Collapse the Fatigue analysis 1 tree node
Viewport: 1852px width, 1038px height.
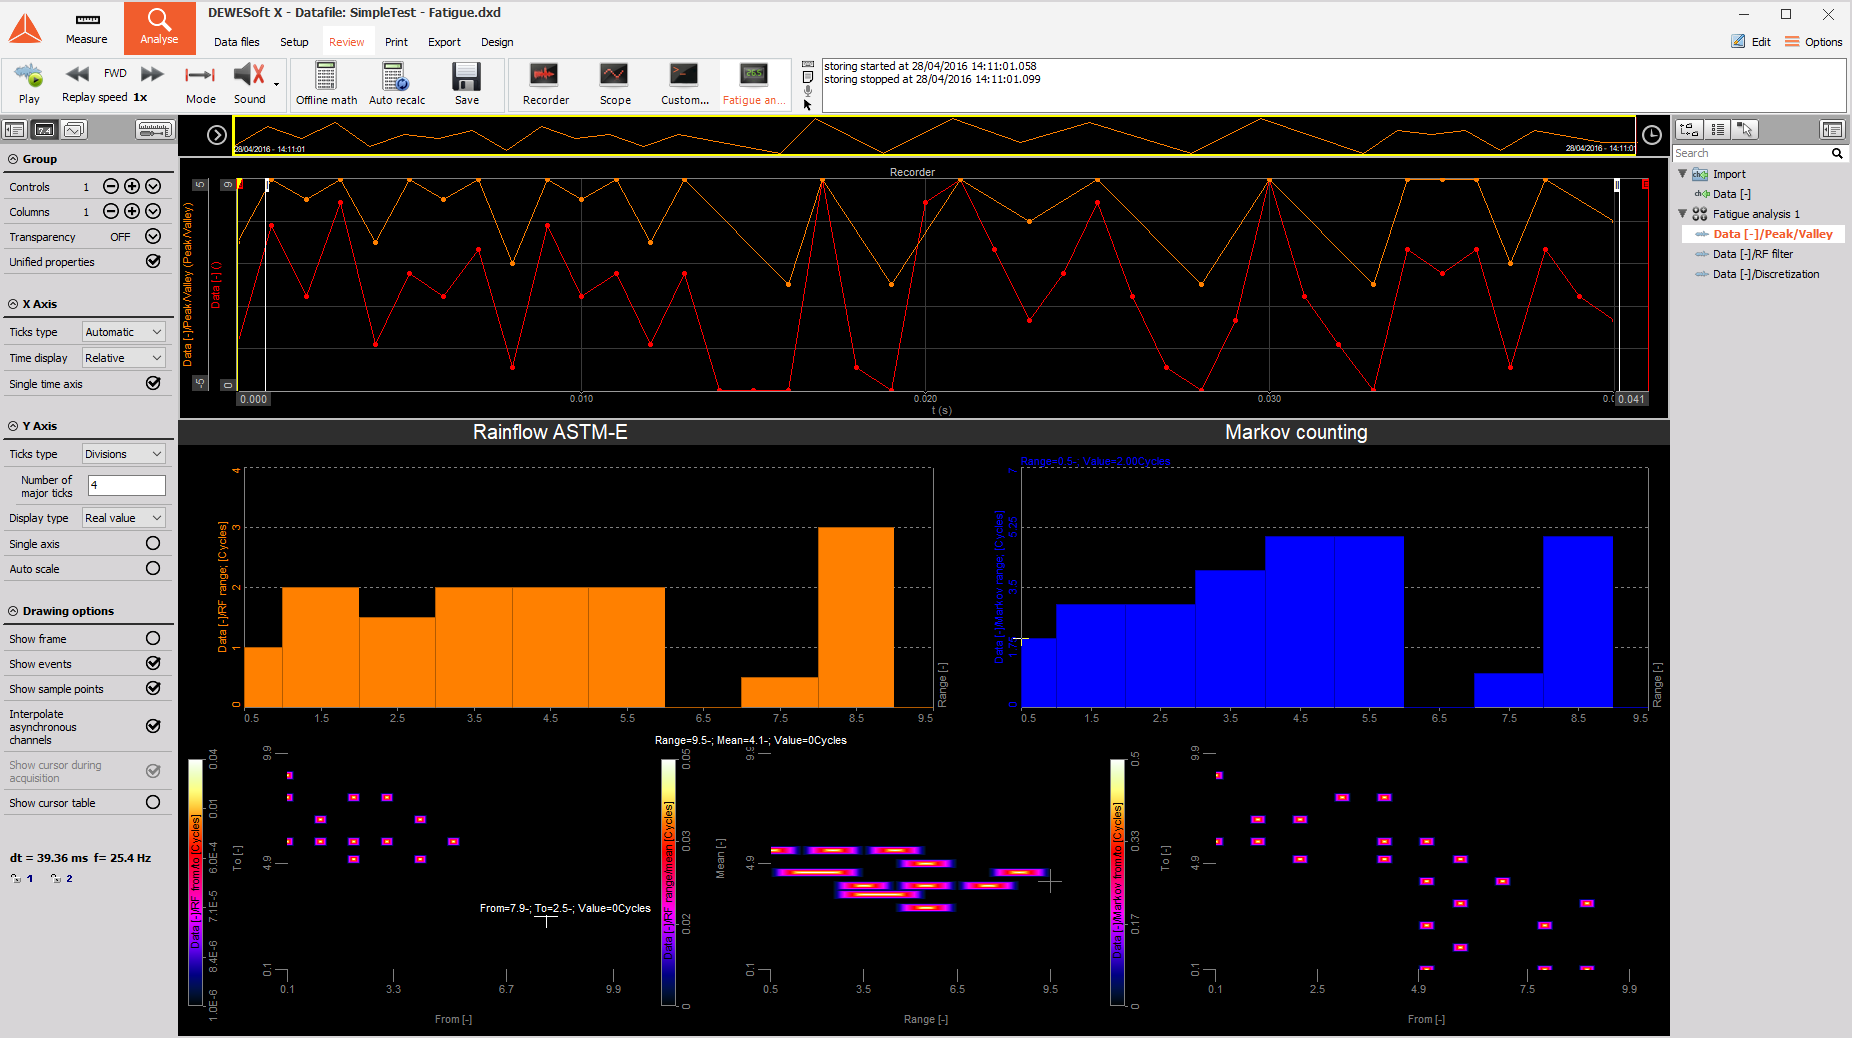pyautogui.click(x=1682, y=214)
